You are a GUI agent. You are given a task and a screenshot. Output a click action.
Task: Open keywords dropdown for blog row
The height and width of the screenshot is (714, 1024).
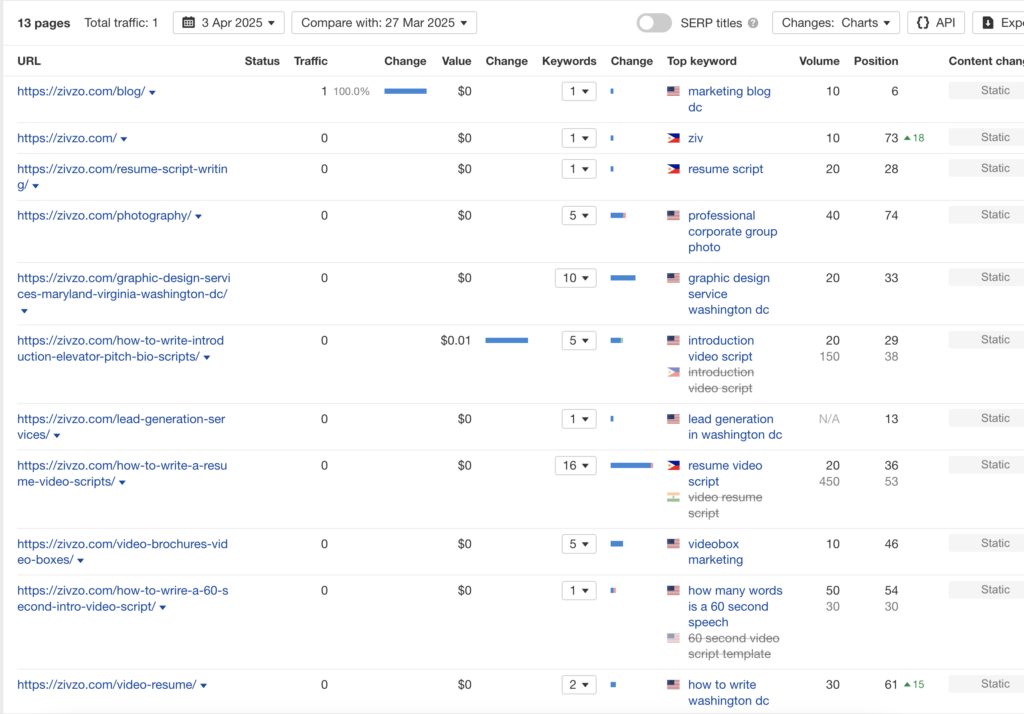point(579,91)
